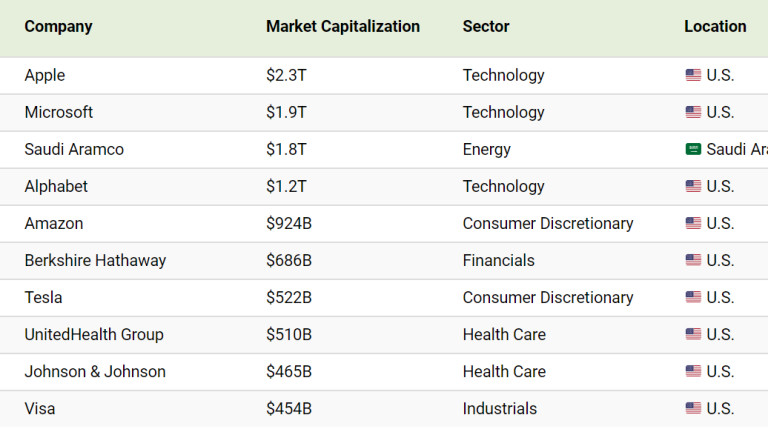
Task: Click the U.S. flag in Berkshire Hathaway's row
Action: [x=693, y=260]
